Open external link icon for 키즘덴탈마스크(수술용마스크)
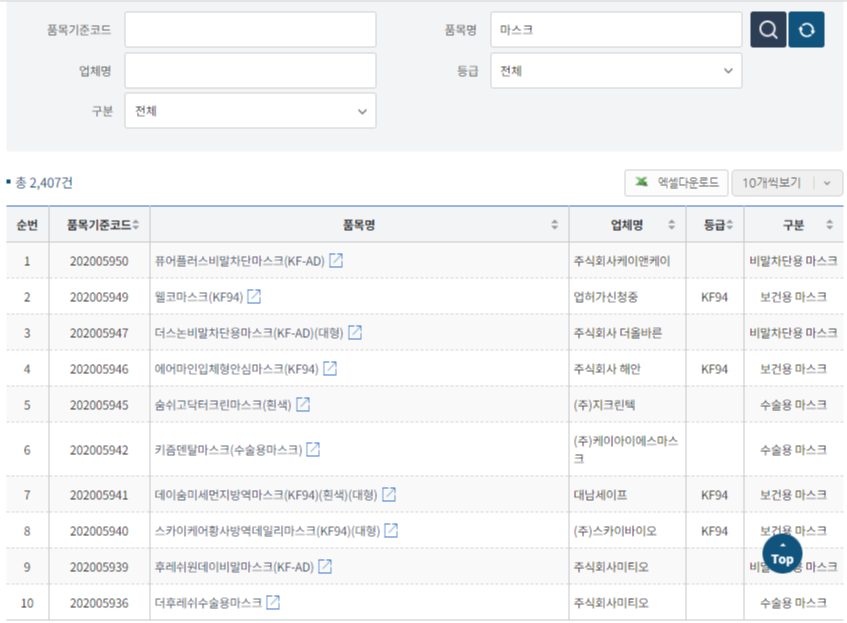The height and width of the screenshot is (623, 847). [313, 449]
